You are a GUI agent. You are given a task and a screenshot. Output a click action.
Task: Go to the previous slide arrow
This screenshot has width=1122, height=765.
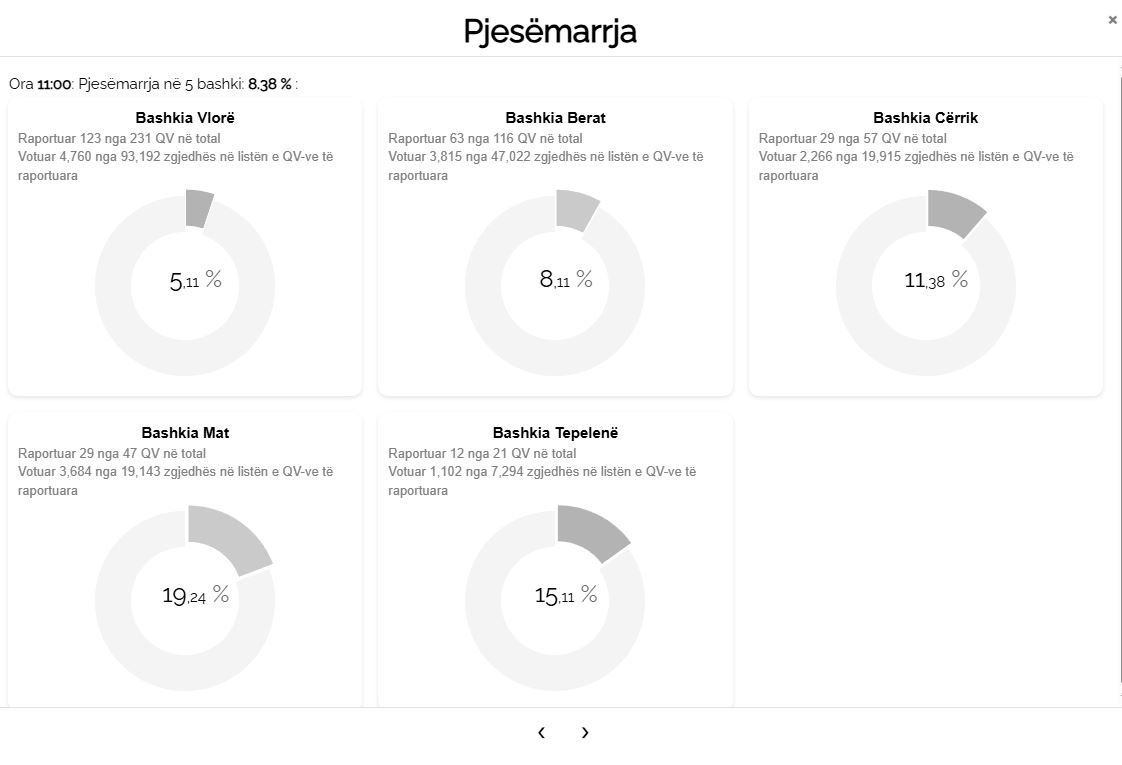541,733
